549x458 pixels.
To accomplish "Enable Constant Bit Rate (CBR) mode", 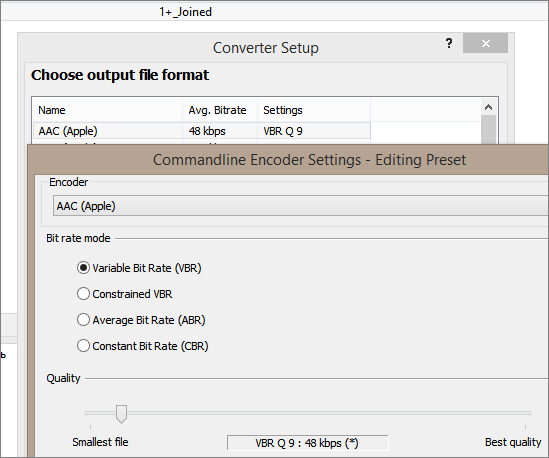I will [83, 346].
